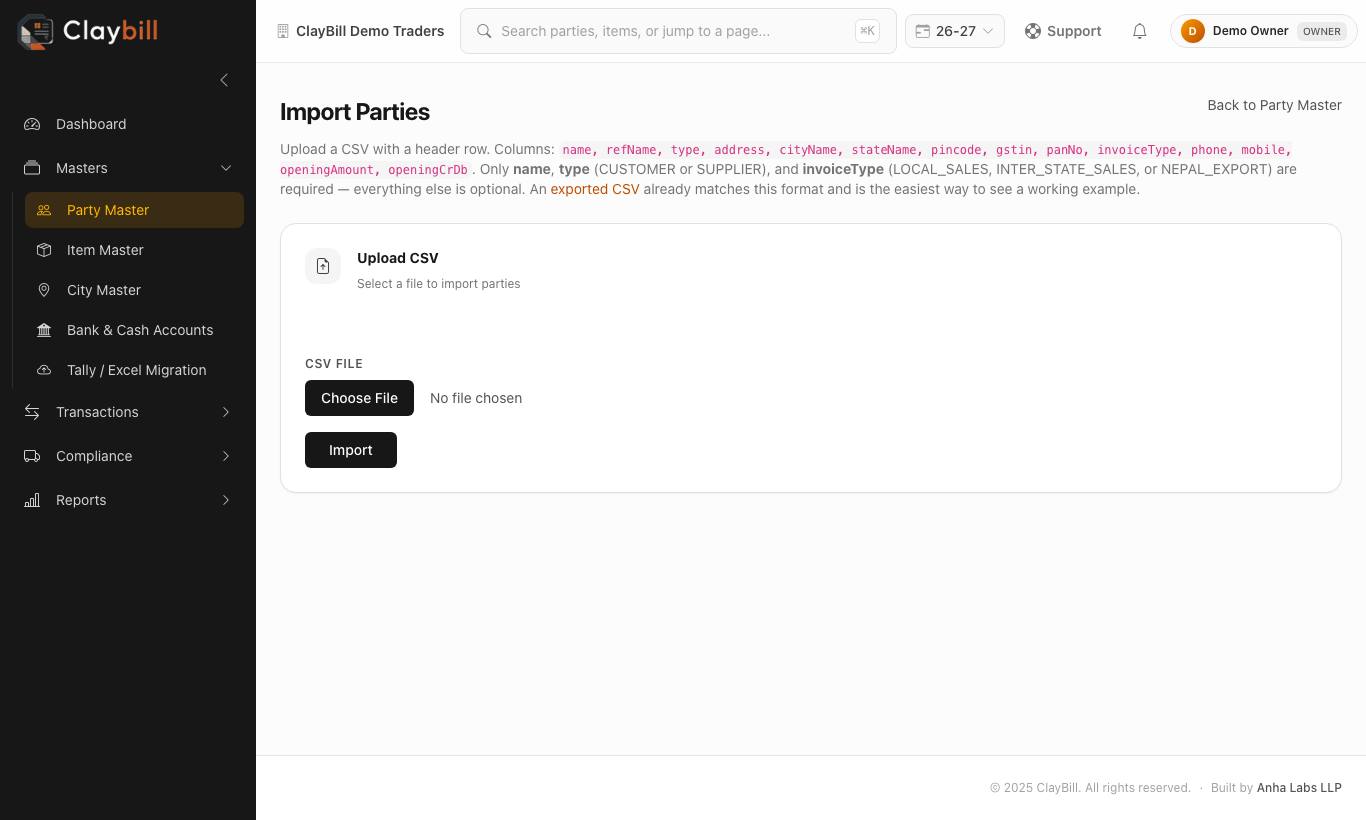Focus the search parties, items field
1366x820 pixels.
coord(678,31)
